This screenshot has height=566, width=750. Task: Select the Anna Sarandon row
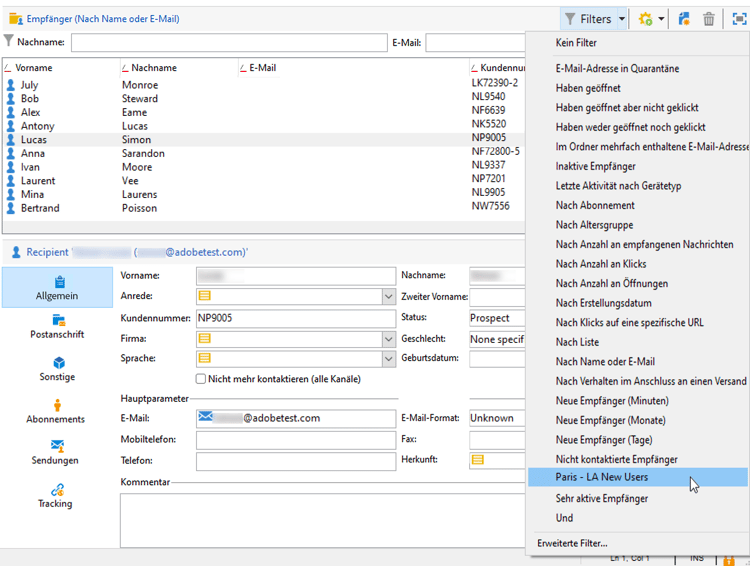263,153
